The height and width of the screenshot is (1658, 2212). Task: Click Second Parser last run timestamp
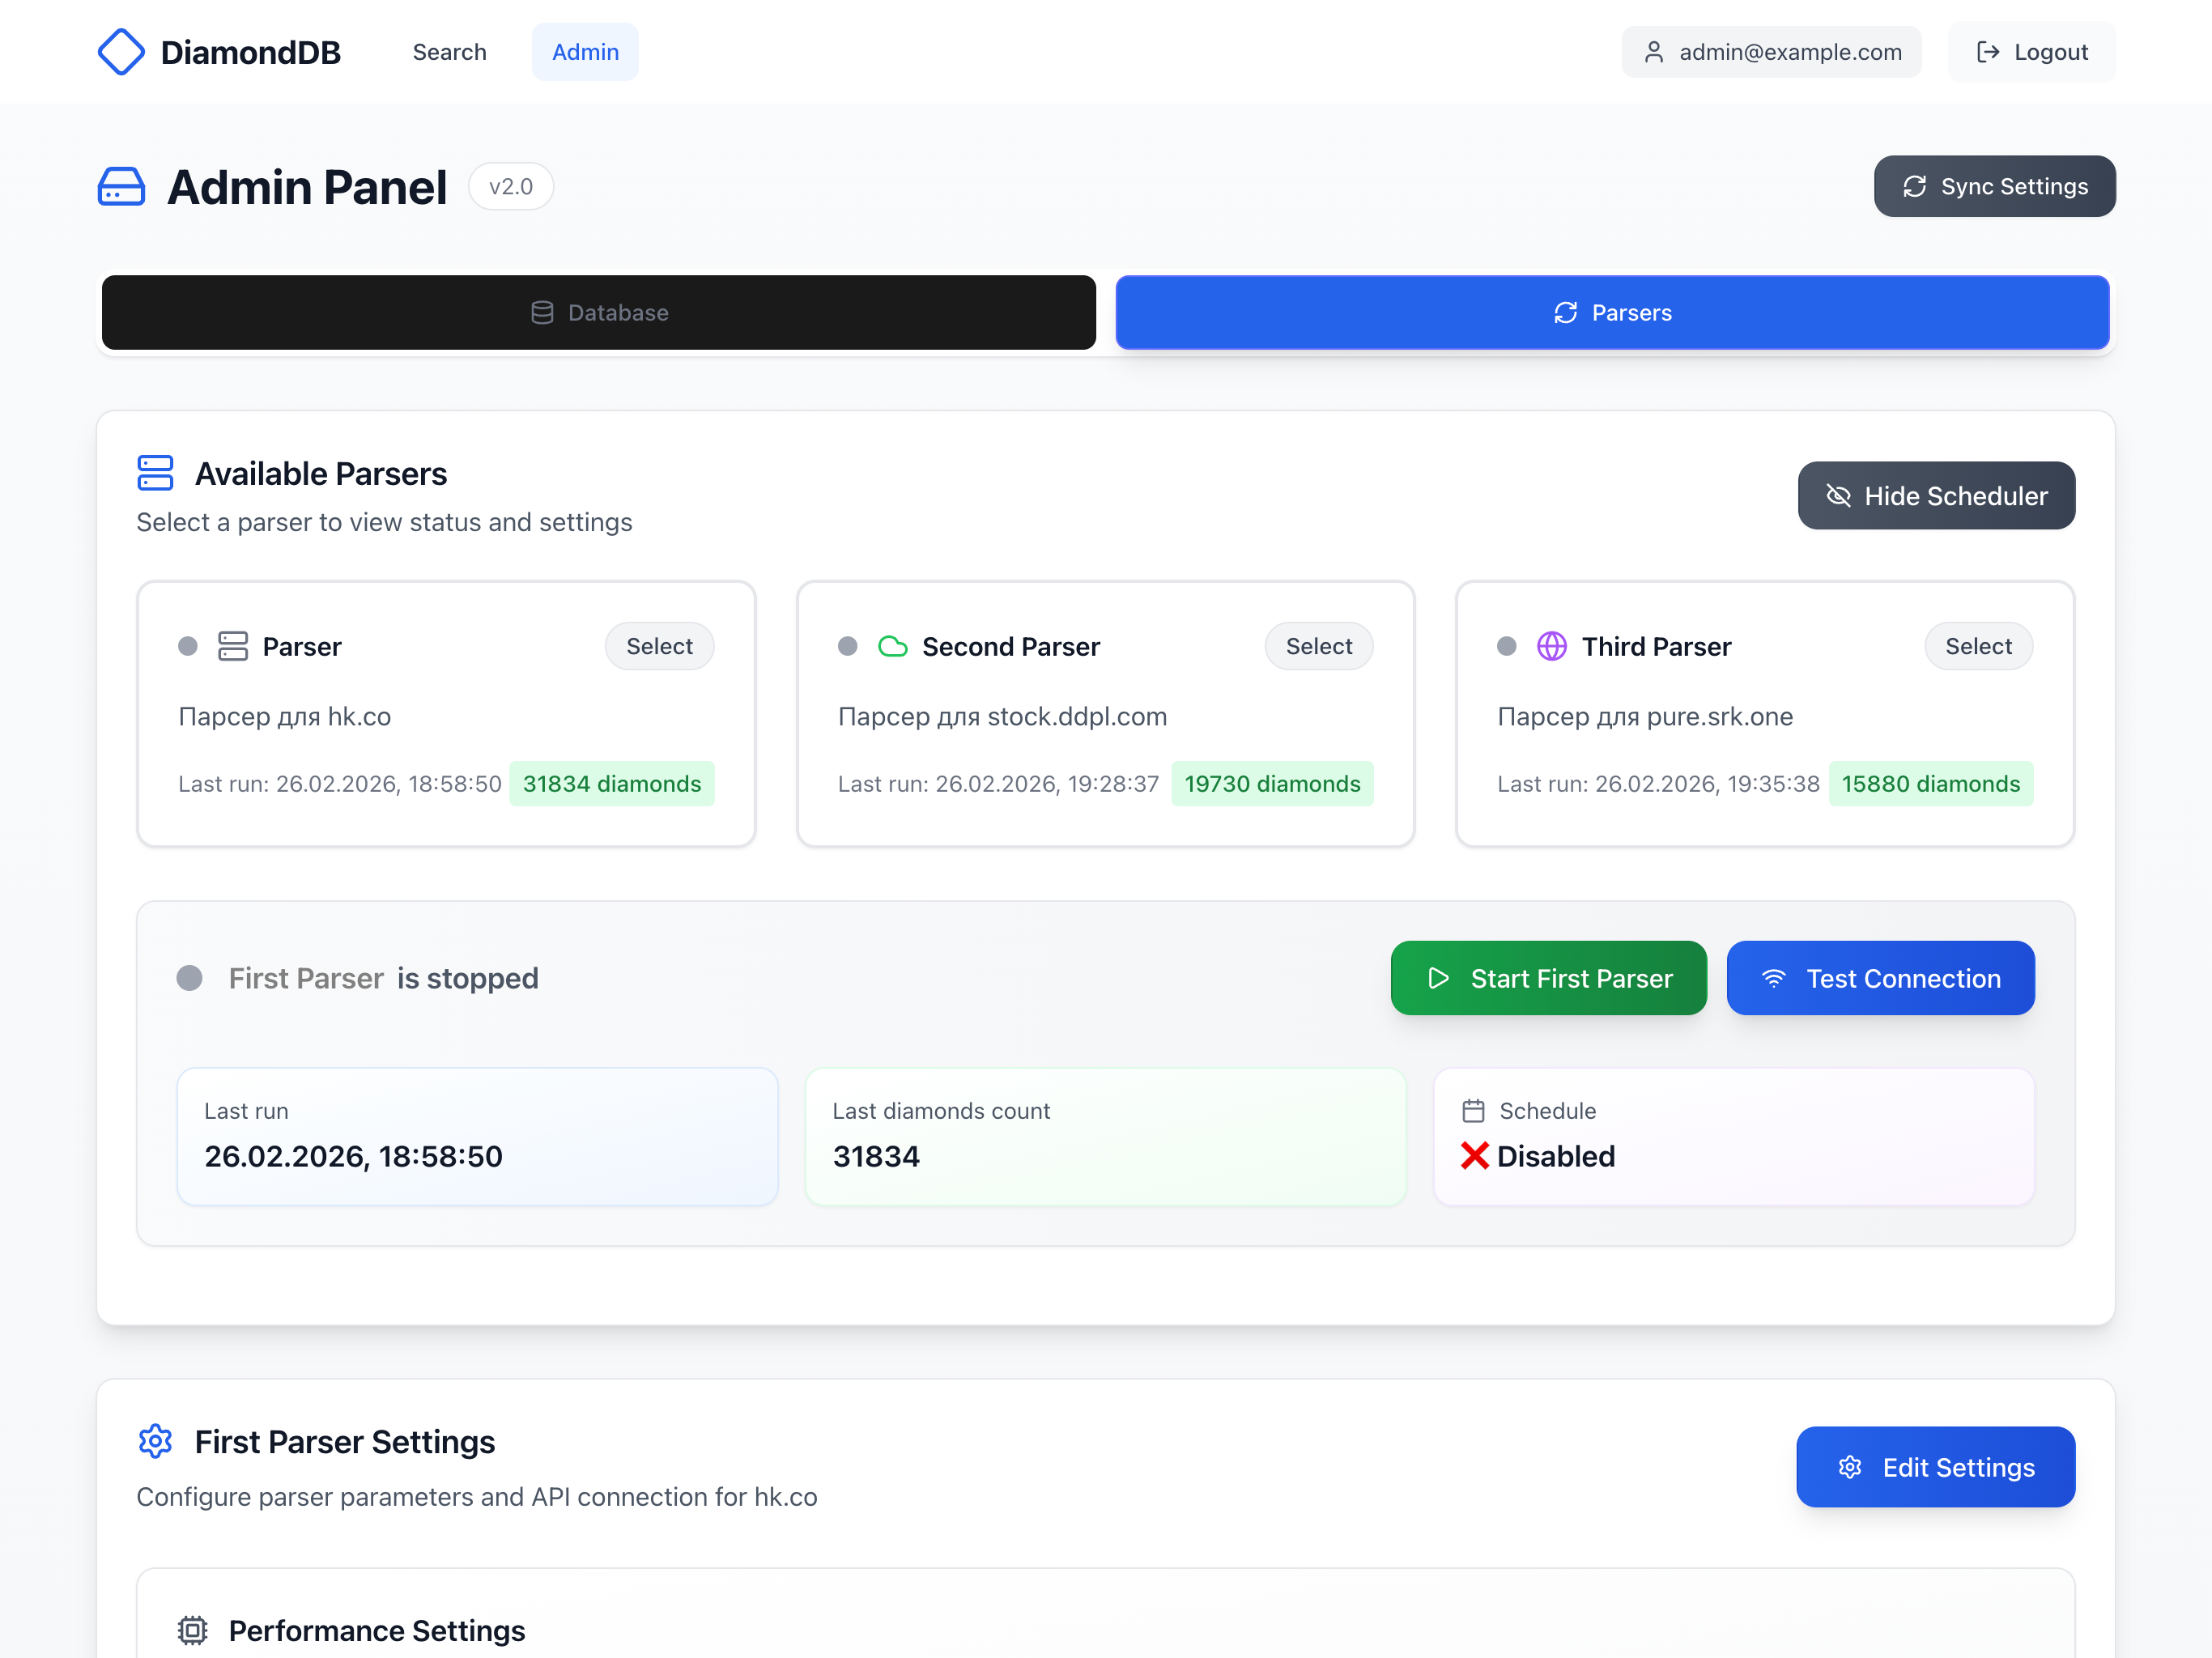click(998, 784)
